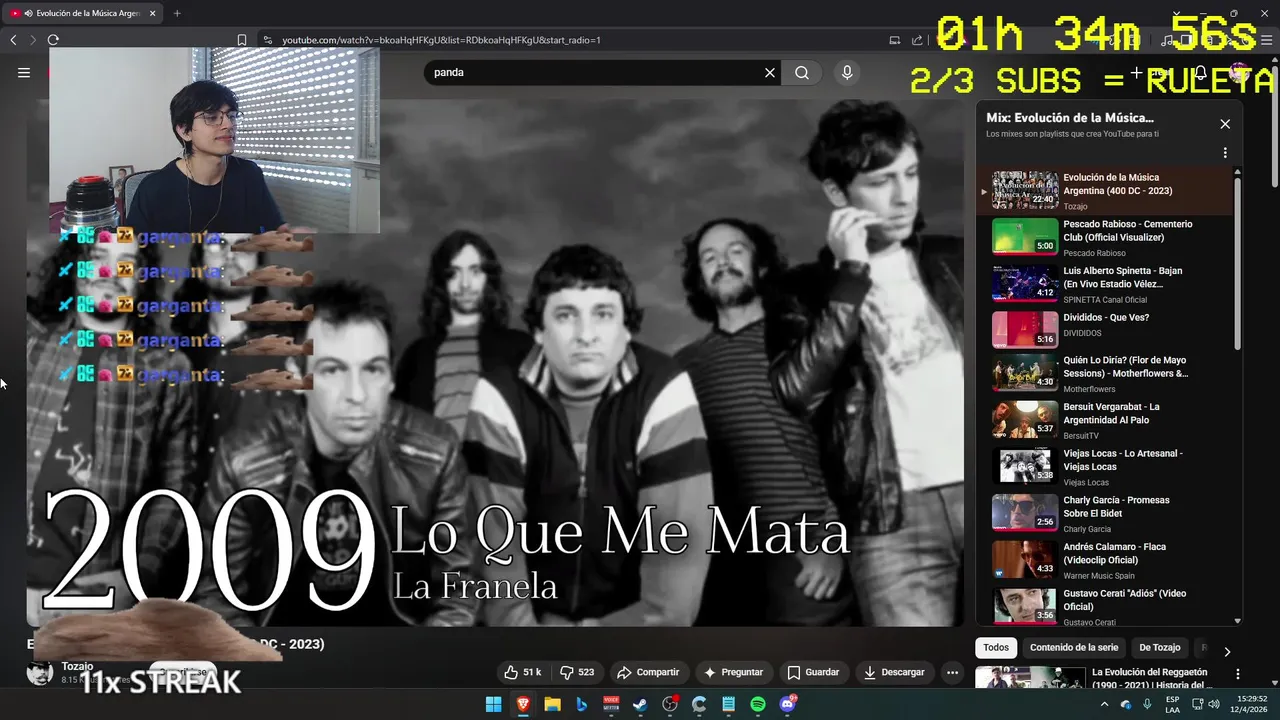Click the Compartir share button

pos(648,672)
